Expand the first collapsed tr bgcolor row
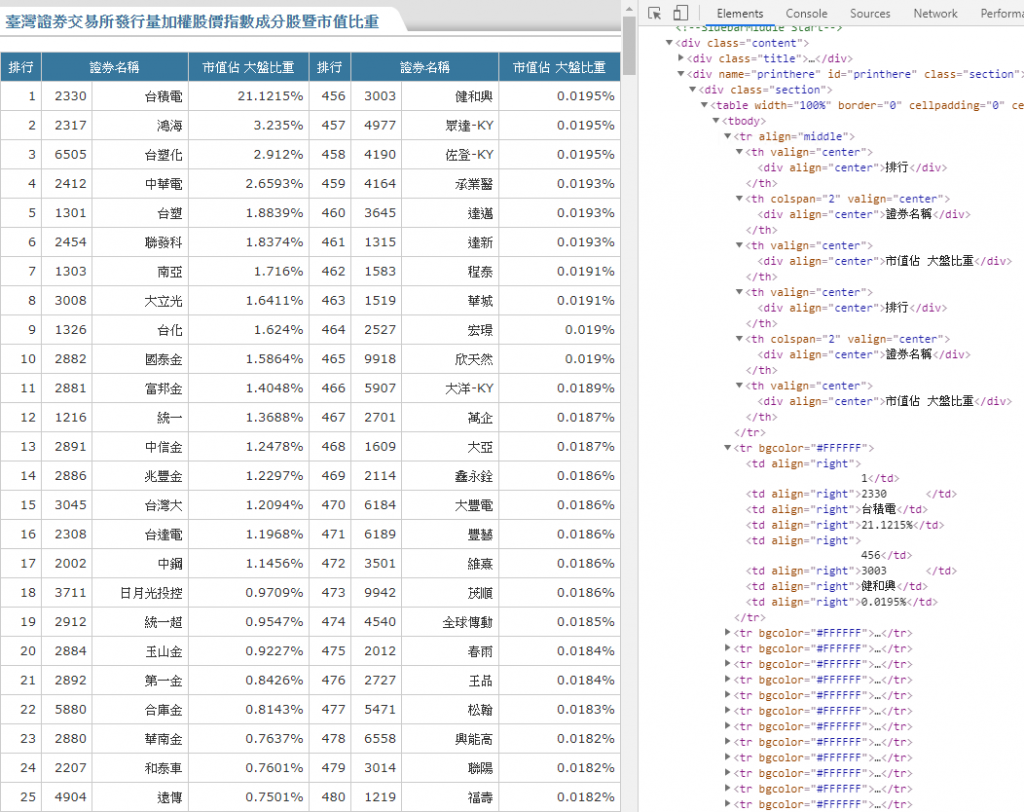The image size is (1024, 812). coord(728,632)
